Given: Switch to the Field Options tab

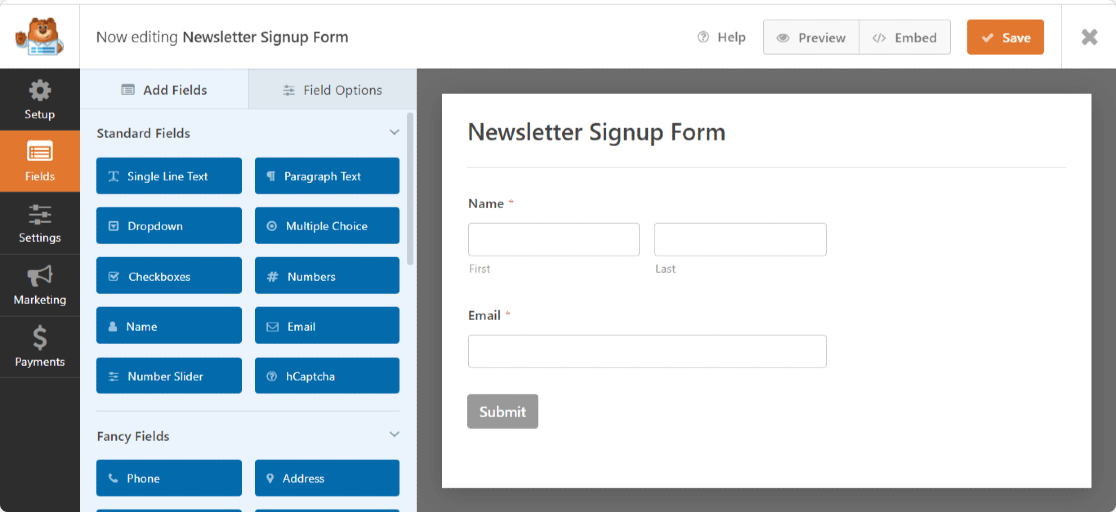Looking at the screenshot, I should pyautogui.click(x=332, y=90).
